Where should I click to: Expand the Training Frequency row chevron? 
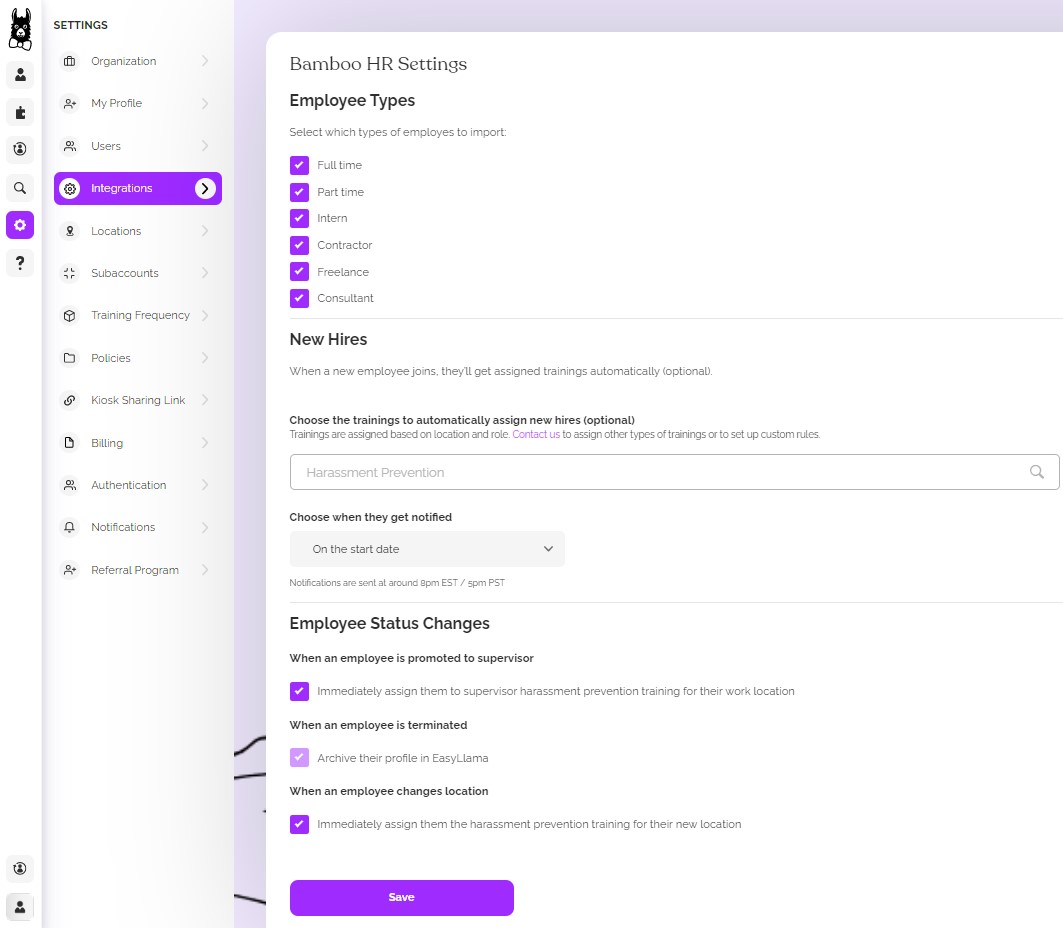point(205,316)
